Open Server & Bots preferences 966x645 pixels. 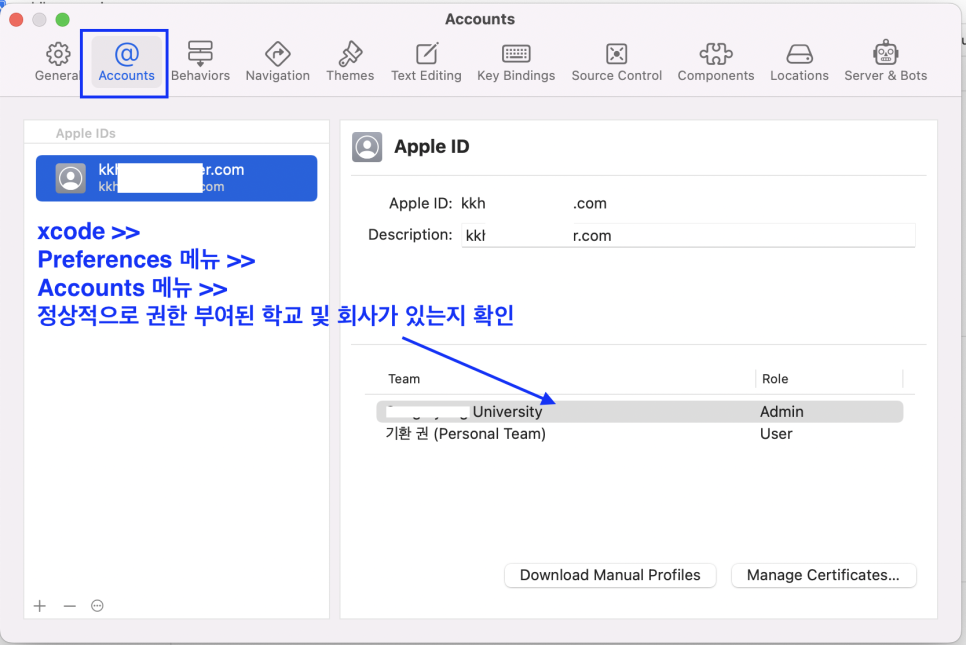click(x=885, y=62)
